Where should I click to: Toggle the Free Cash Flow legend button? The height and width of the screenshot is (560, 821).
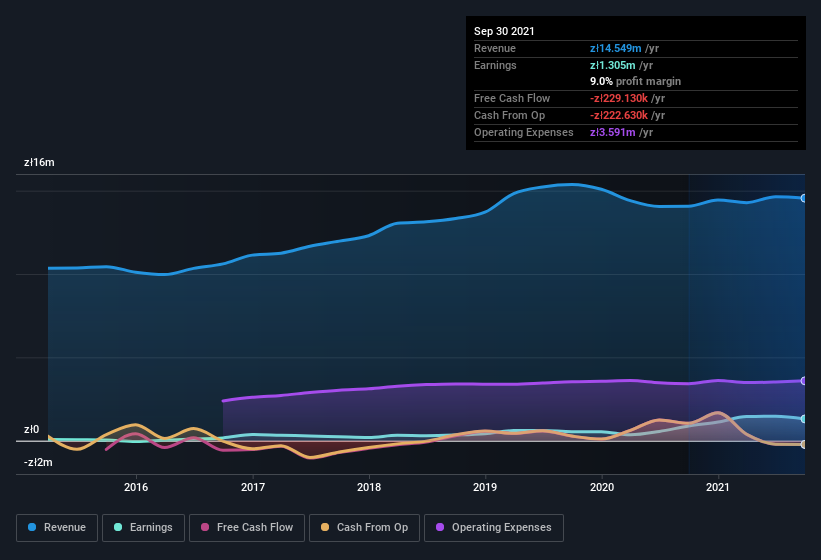point(247,528)
